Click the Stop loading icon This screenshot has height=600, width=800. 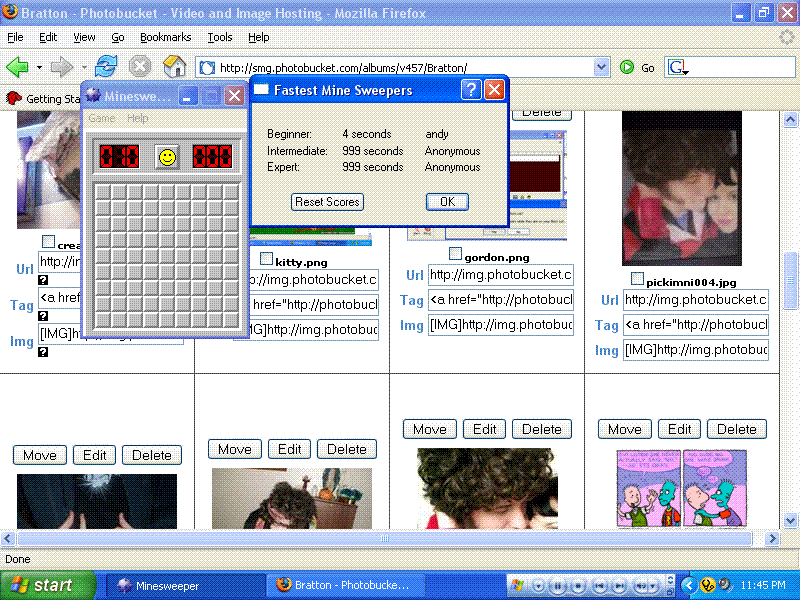click(140, 67)
